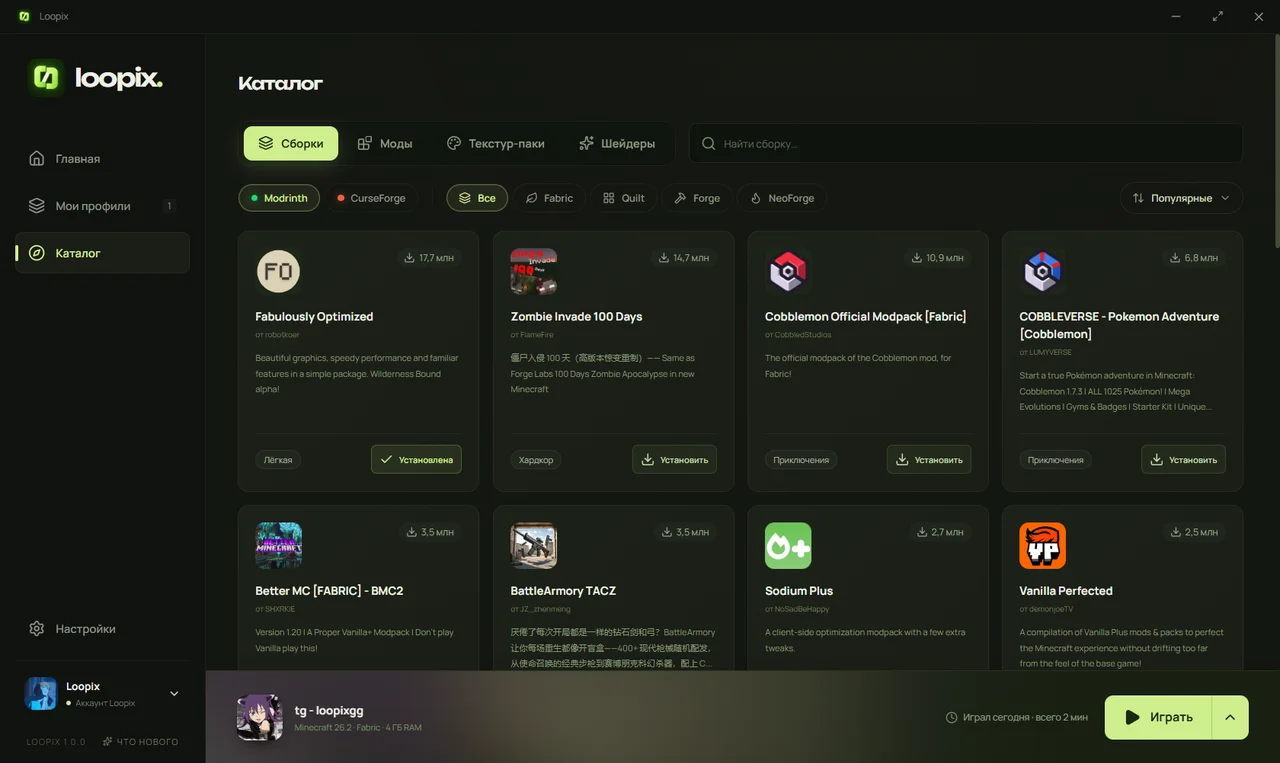The height and width of the screenshot is (763, 1280).
Task: Open BattleArmory TACZ title
Action: pyautogui.click(x=564, y=591)
